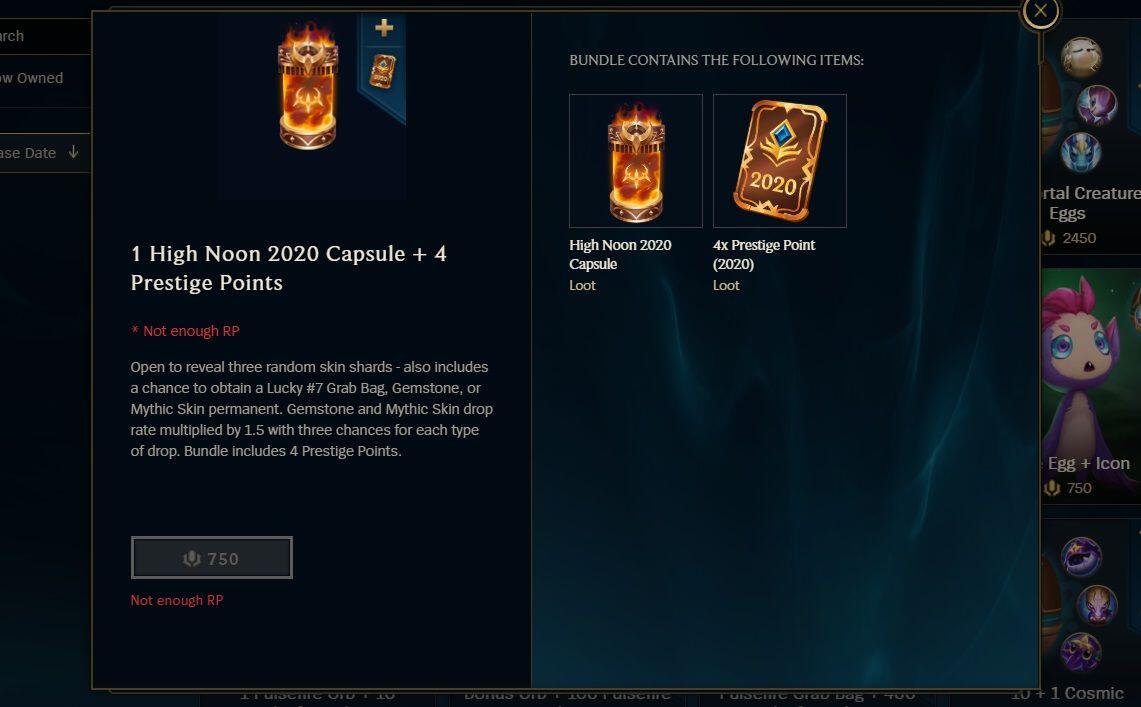
Task: Click the lowest cosmic icon in the bottom right bundle
Action: pos(1081,652)
